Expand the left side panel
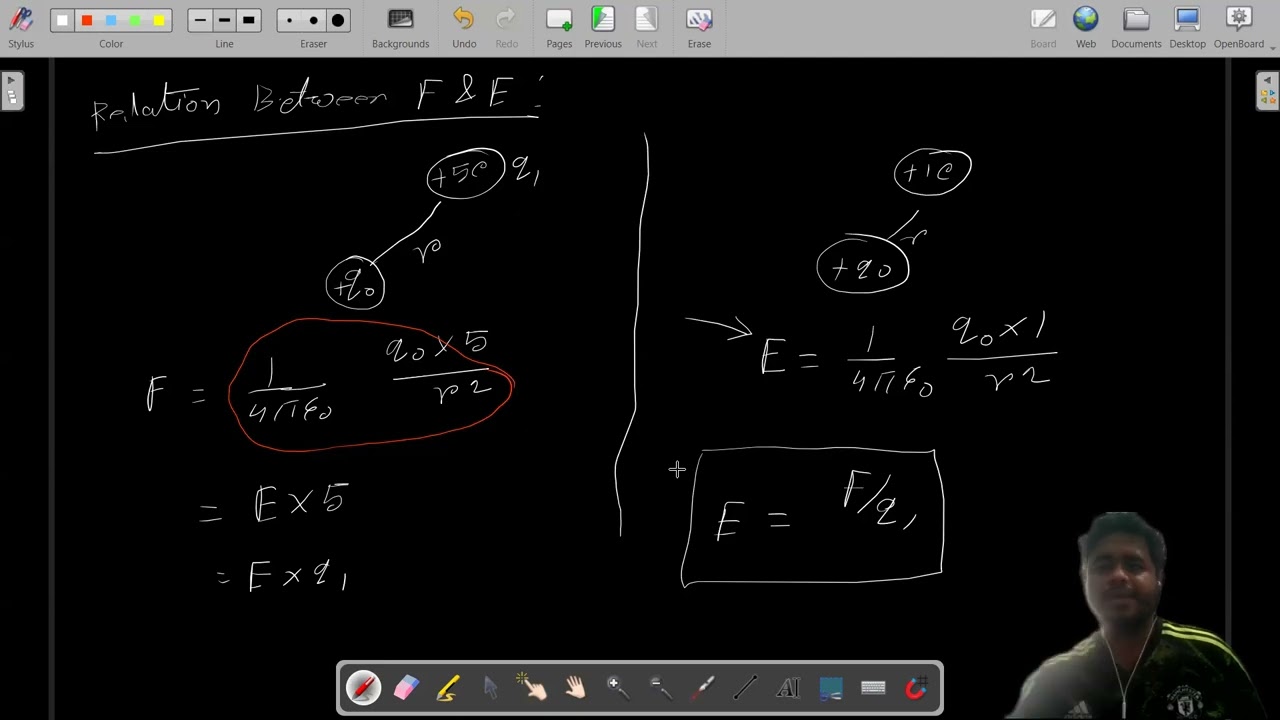The height and width of the screenshot is (720, 1280). coord(11,91)
